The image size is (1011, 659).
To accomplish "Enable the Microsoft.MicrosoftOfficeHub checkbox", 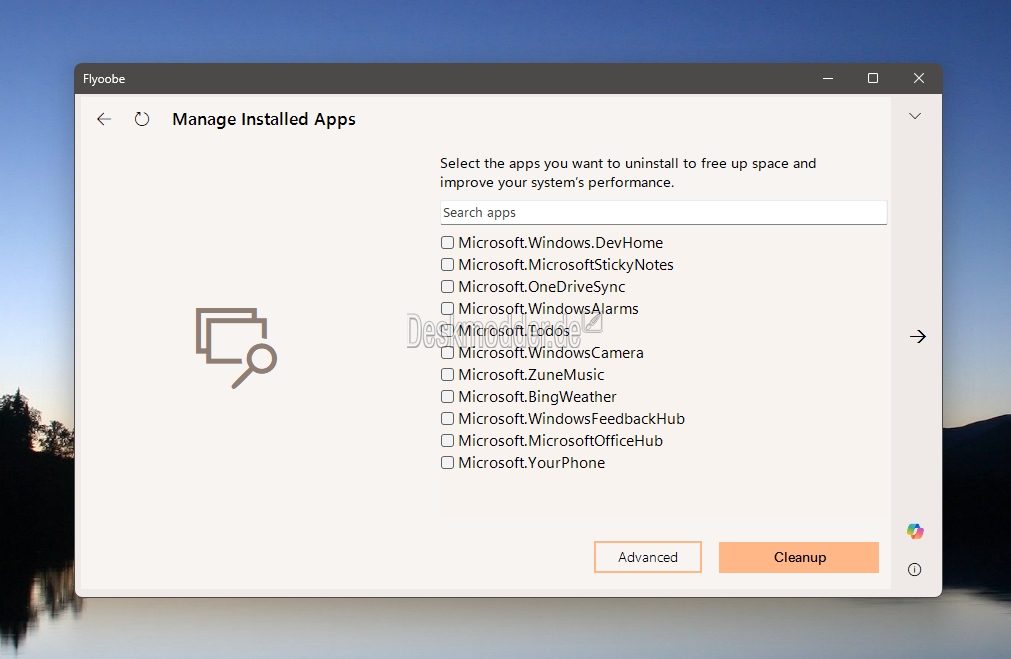I will [447, 440].
